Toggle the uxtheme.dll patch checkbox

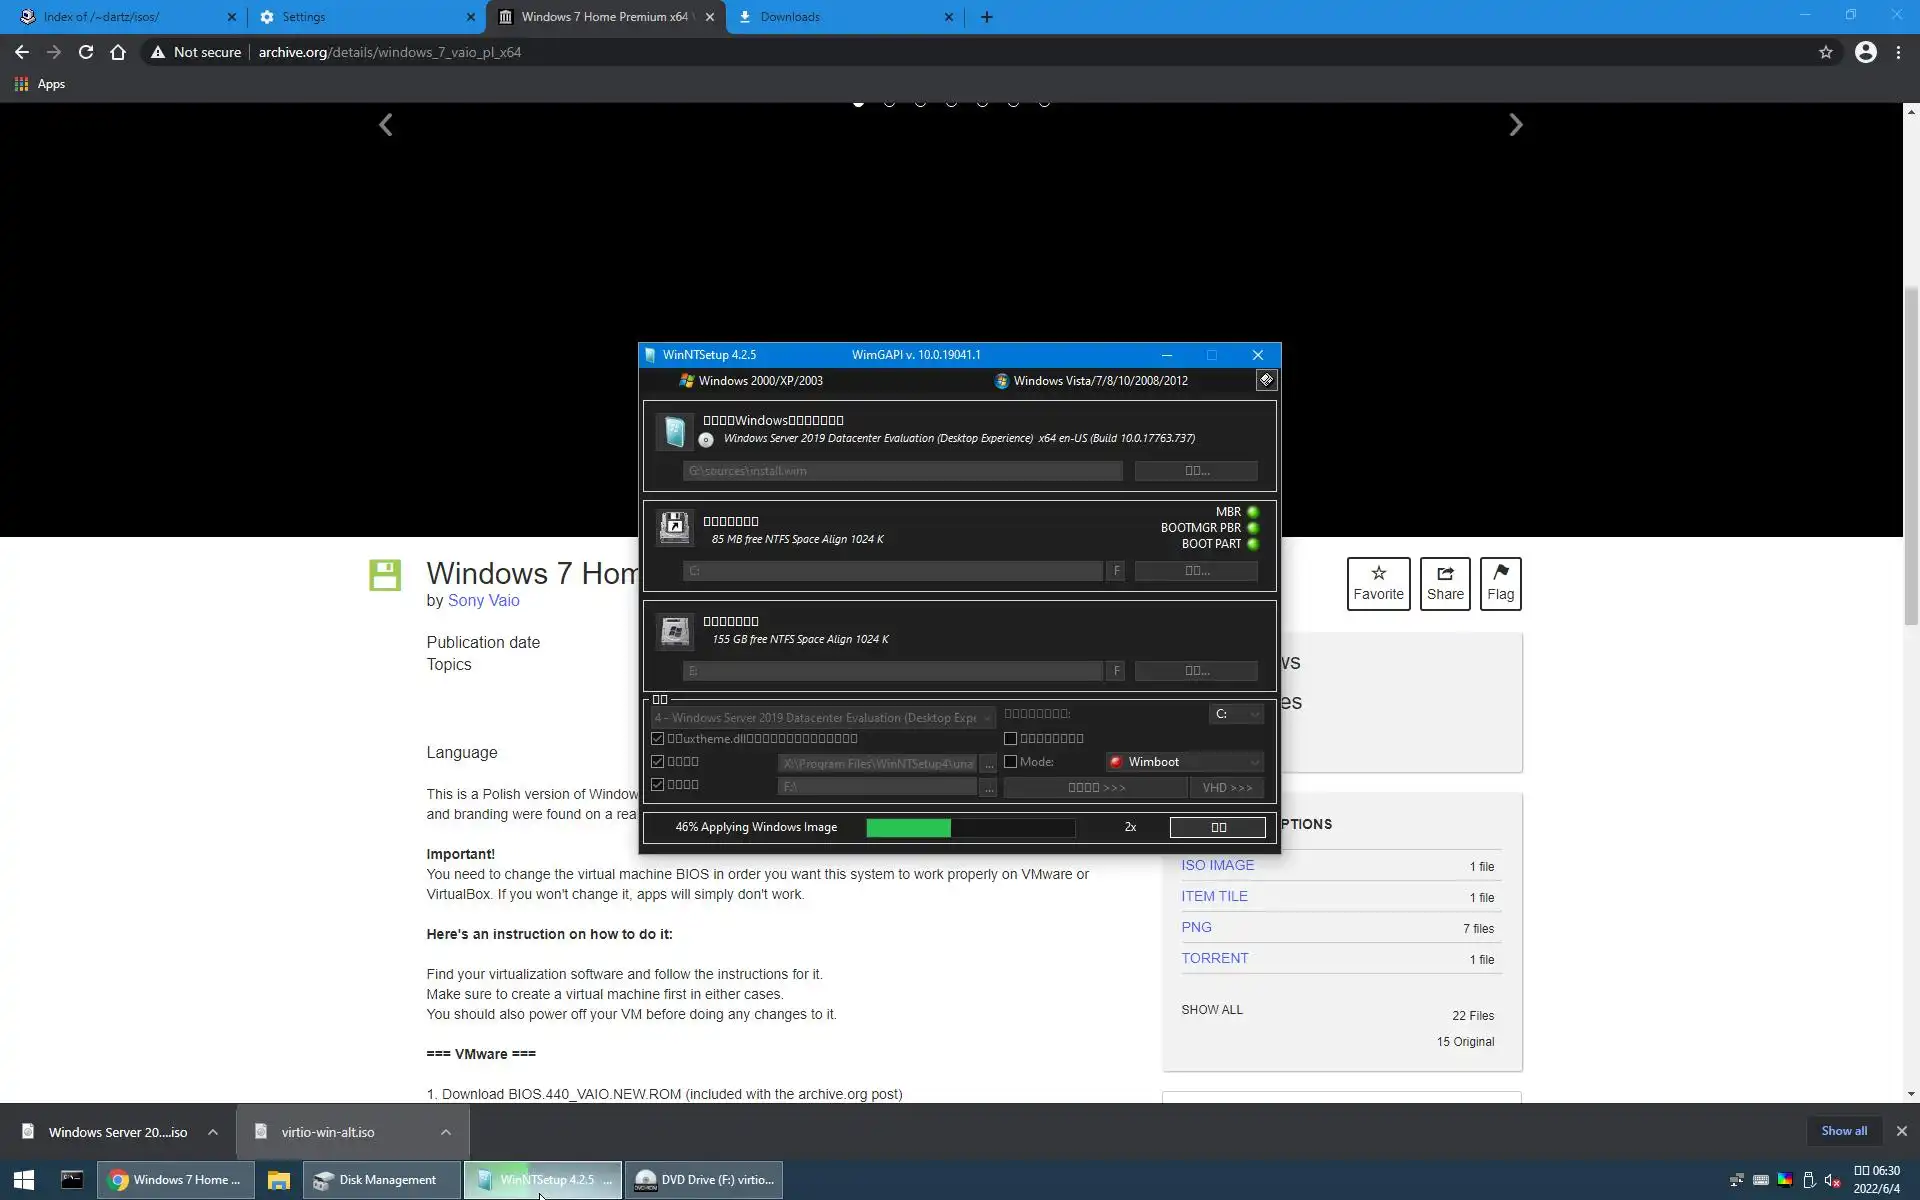click(658, 739)
